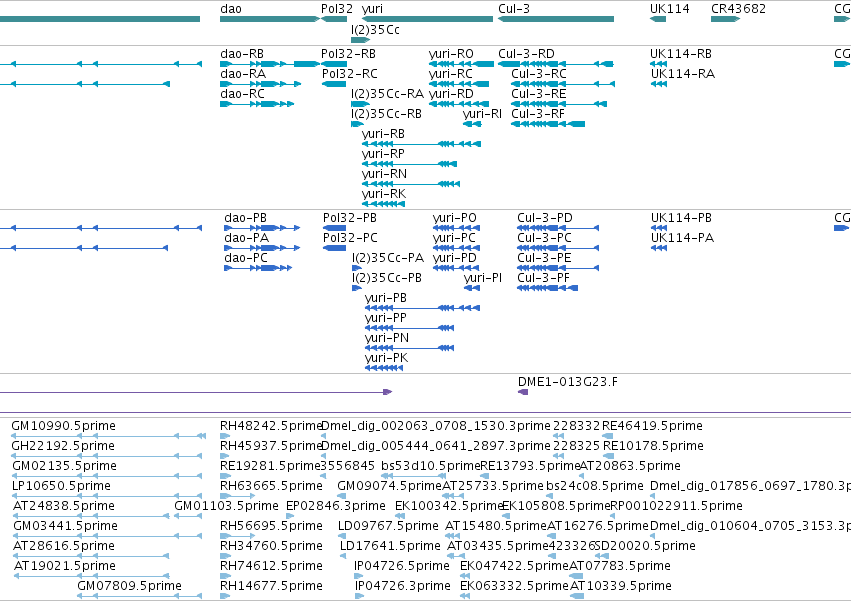Select the dao gene label
851x601 pixels.
[x=231, y=9]
